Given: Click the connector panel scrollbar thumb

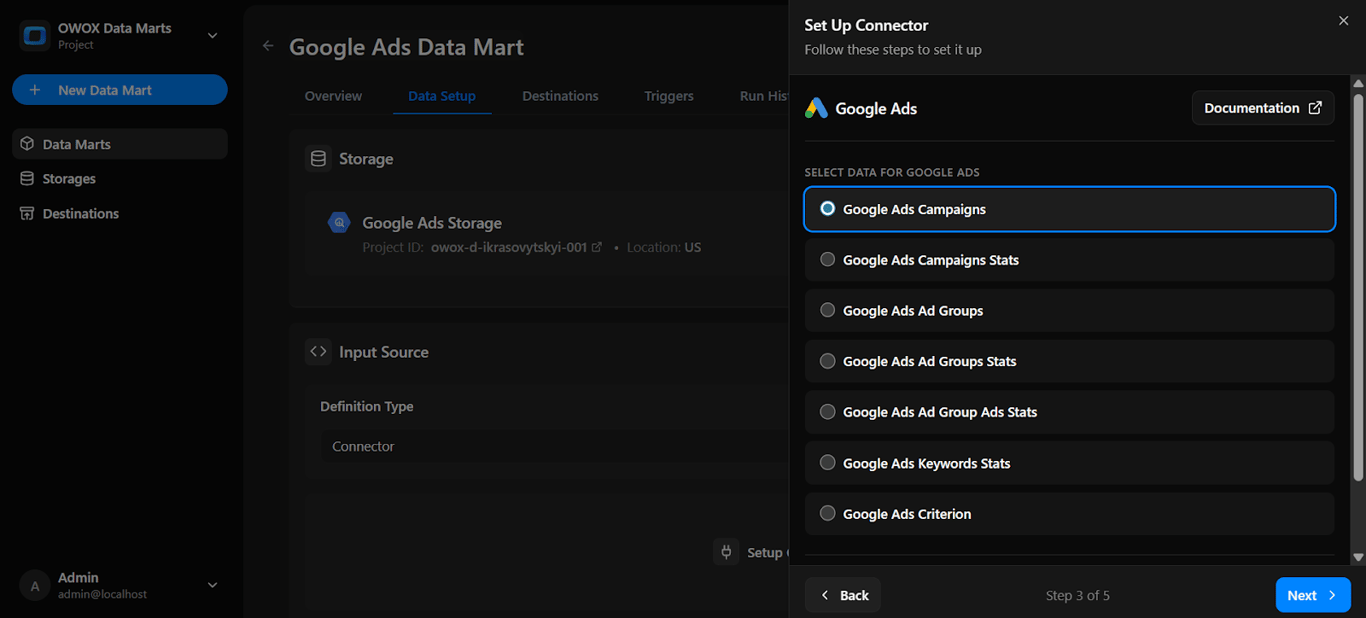Looking at the screenshot, I should [1358, 287].
